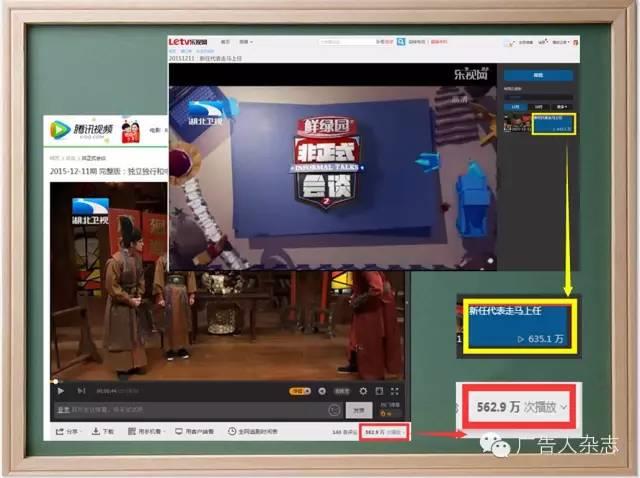Open Tencent player settings gear
Image resolution: width=640 pixels, height=478 pixels.
click(363, 391)
